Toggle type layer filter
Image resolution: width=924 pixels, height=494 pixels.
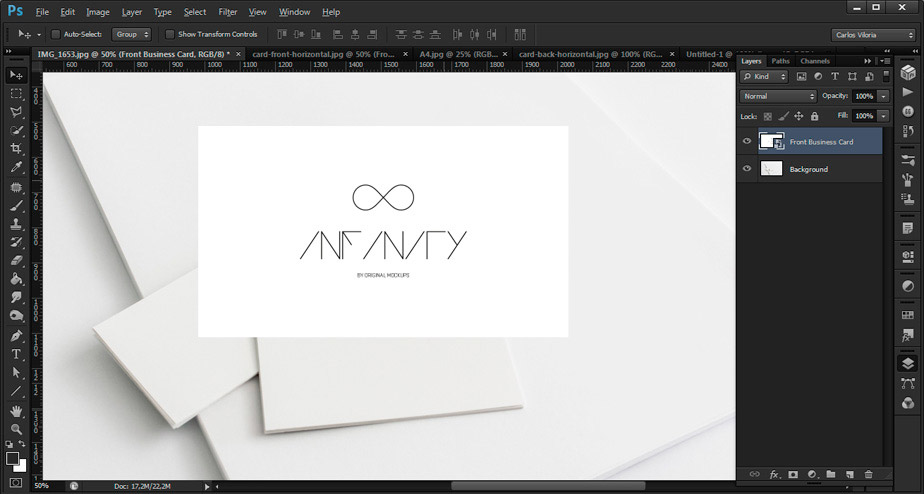coord(835,76)
